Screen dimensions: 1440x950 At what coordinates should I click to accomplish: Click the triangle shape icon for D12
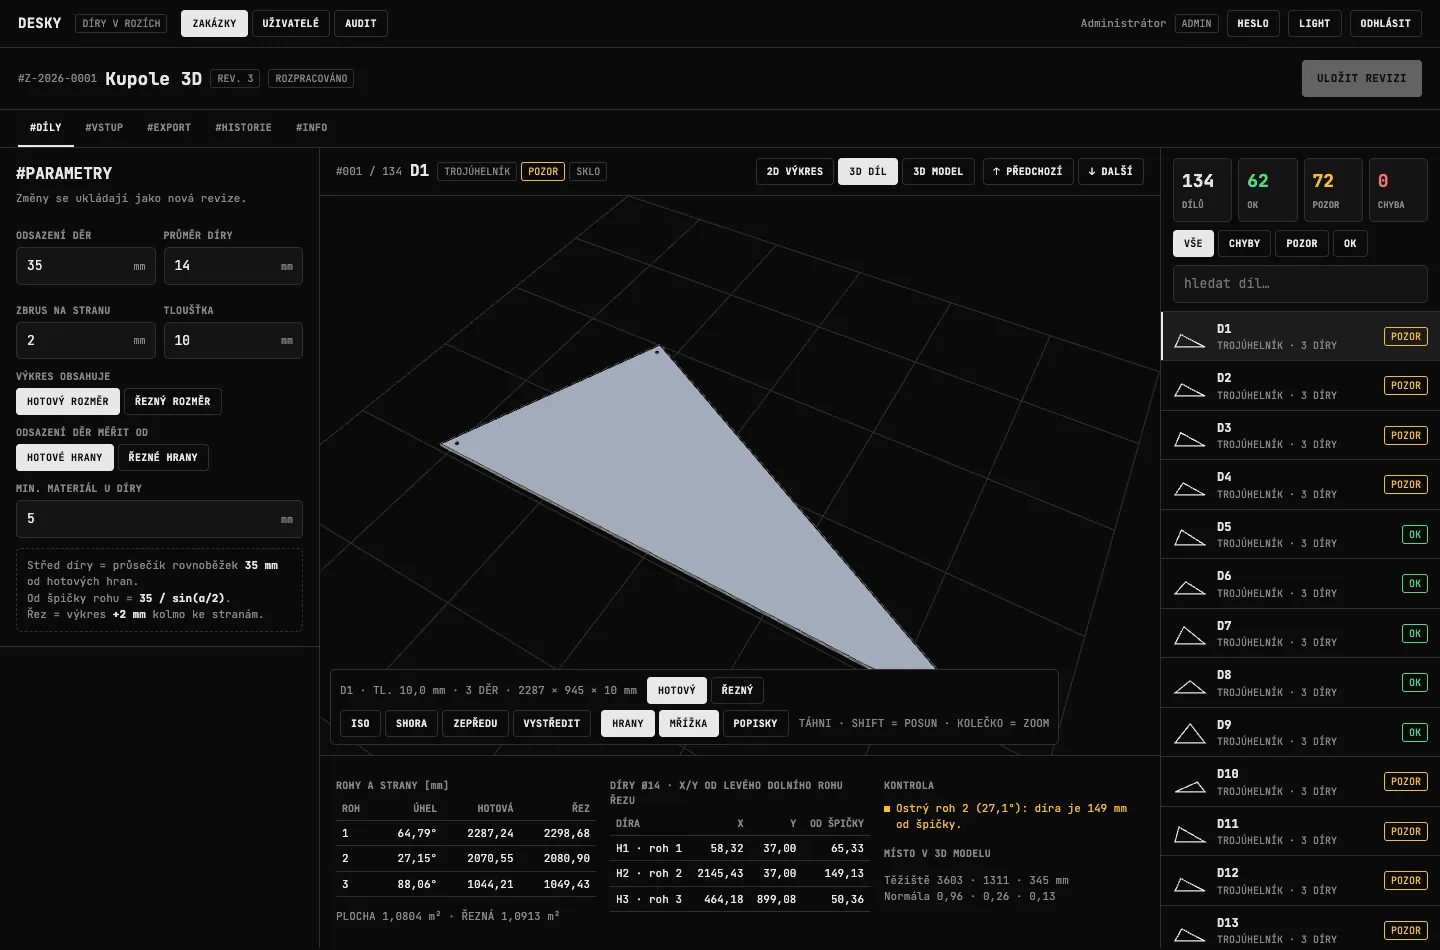(1189, 884)
